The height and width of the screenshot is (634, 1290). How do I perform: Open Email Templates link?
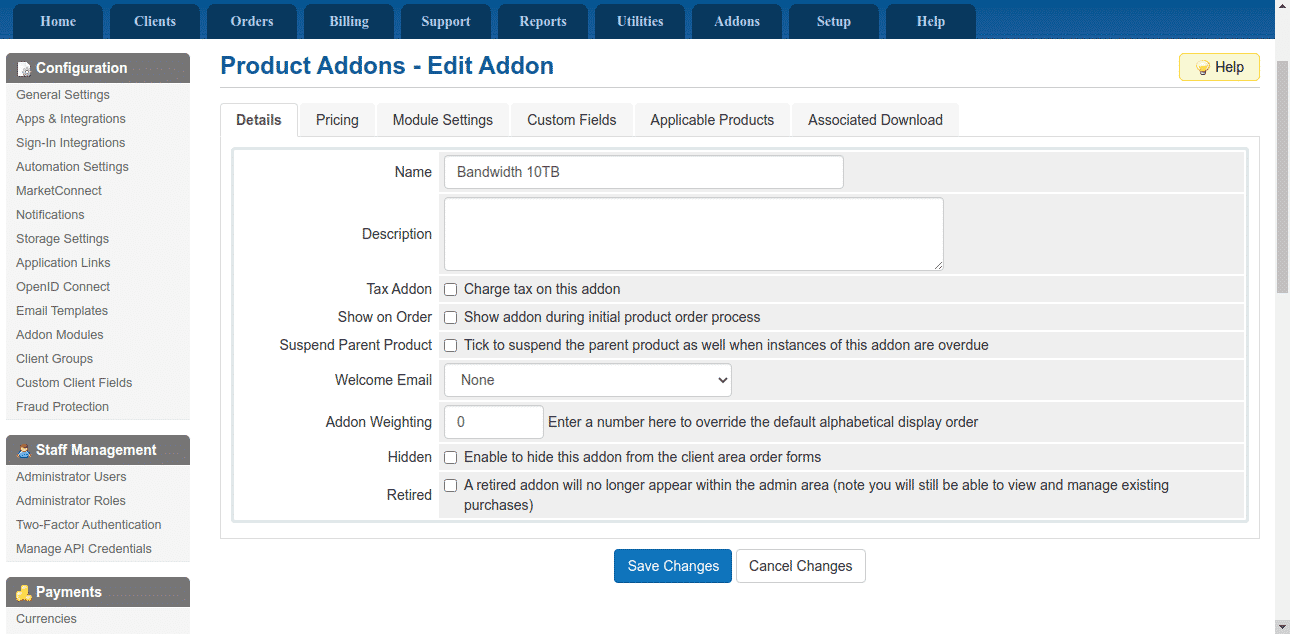pos(62,311)
